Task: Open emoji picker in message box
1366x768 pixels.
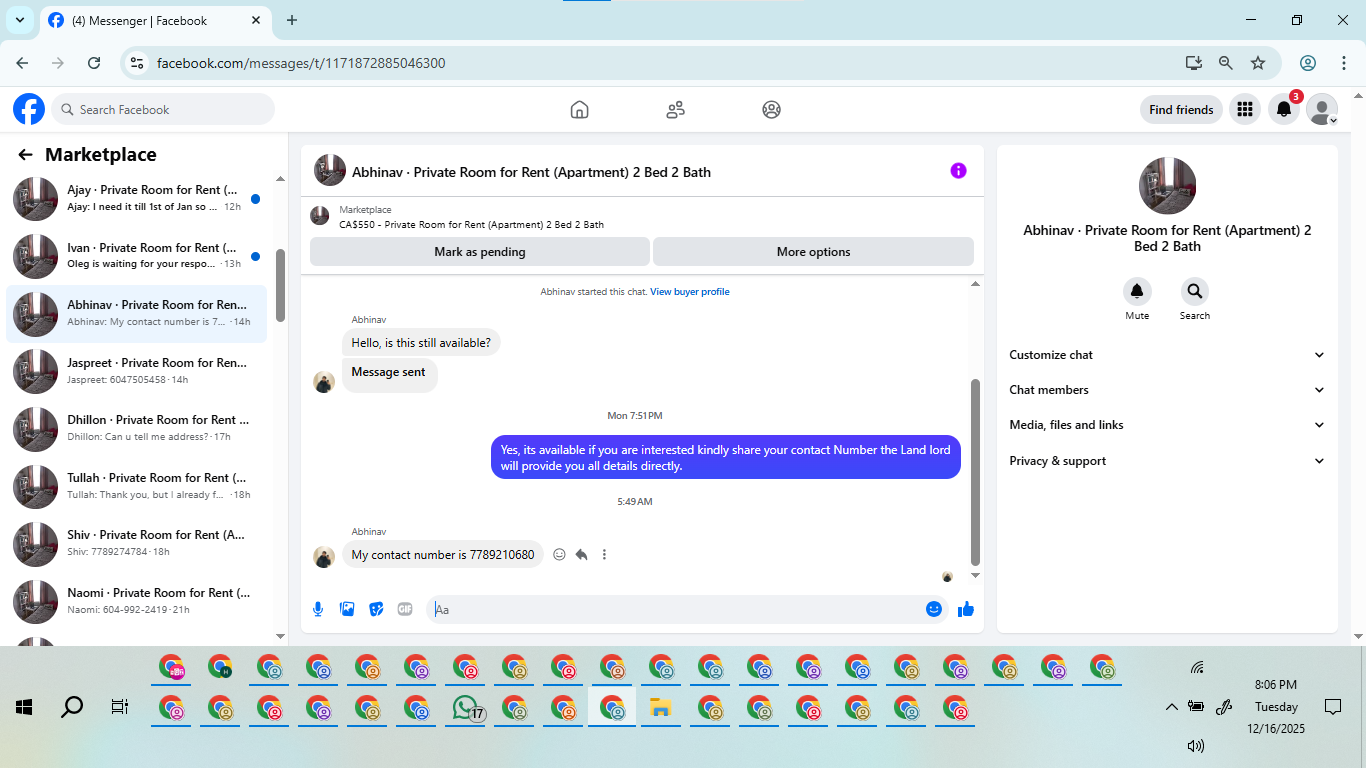Action: (934, 609)
